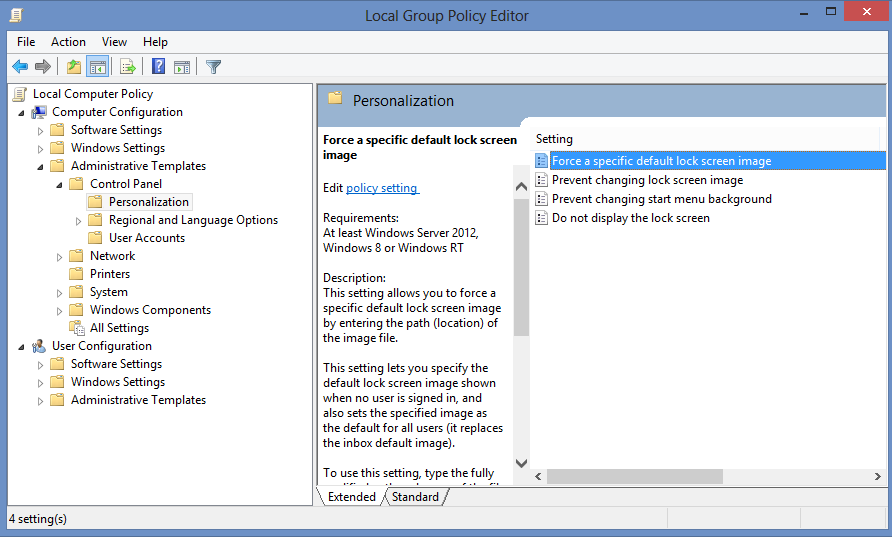Expand Regional and Language Options
Viewport: 892px width, 537px height.
point(79,220)
